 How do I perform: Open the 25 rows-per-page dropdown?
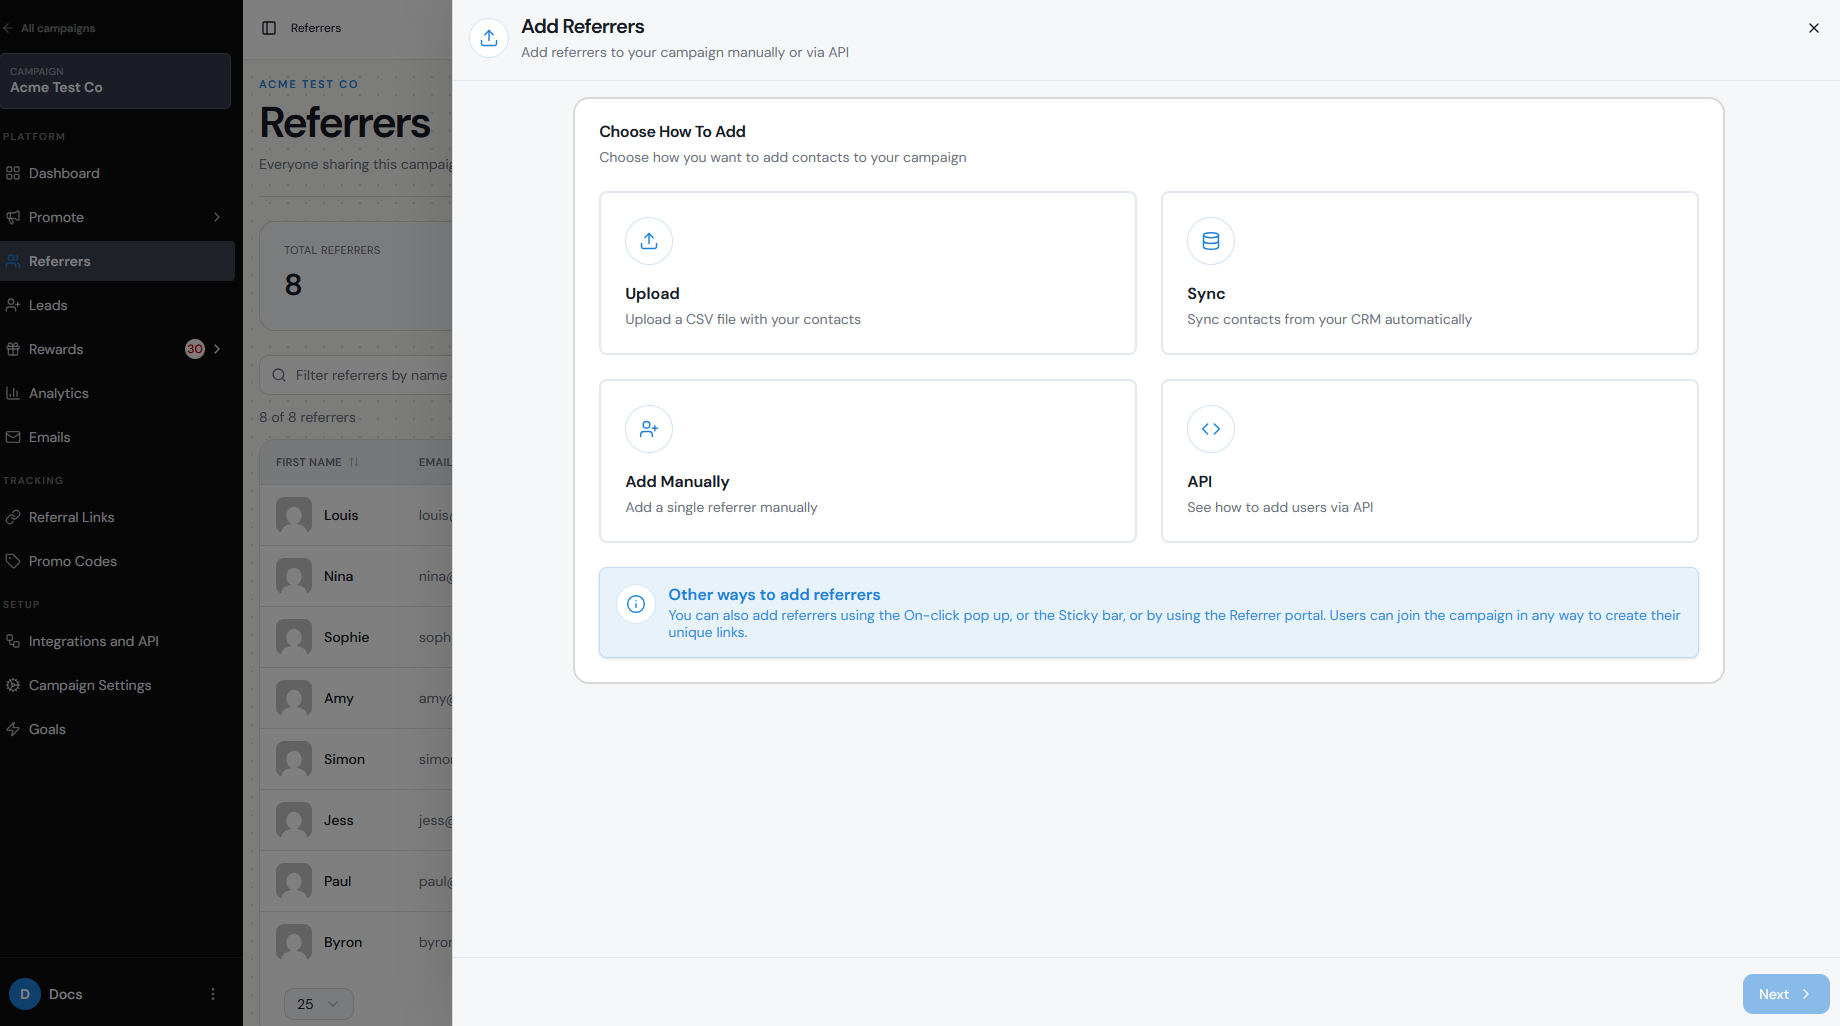pyautogui.click(x=319, y=1004)
